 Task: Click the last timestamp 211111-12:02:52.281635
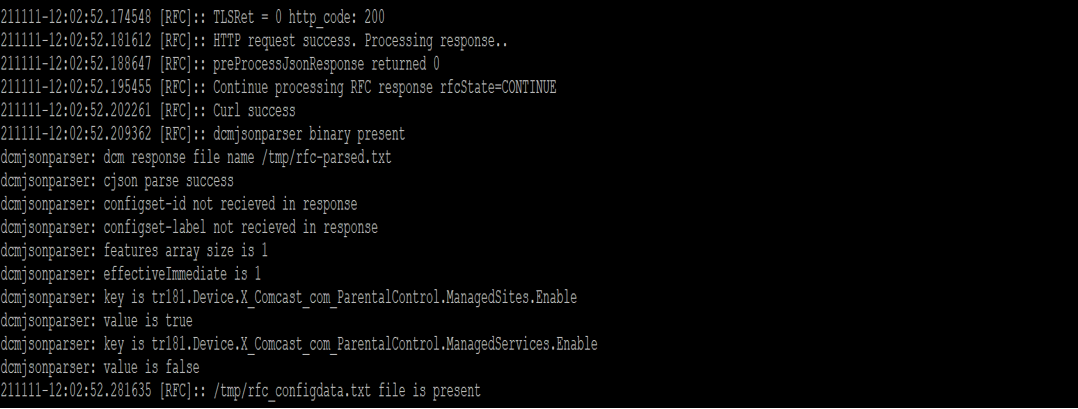77,390
